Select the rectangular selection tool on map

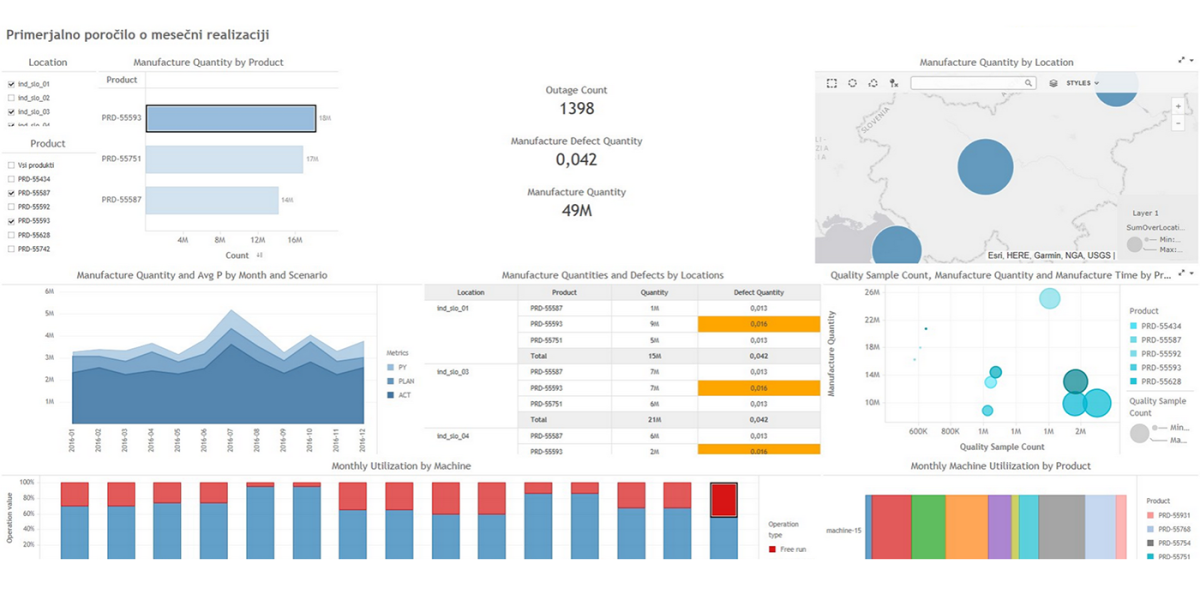[x=832, y=83]
